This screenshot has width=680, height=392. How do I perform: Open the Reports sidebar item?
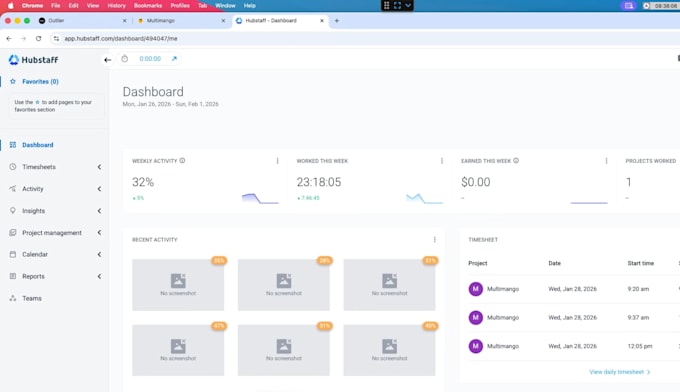(x=33, y=276)
